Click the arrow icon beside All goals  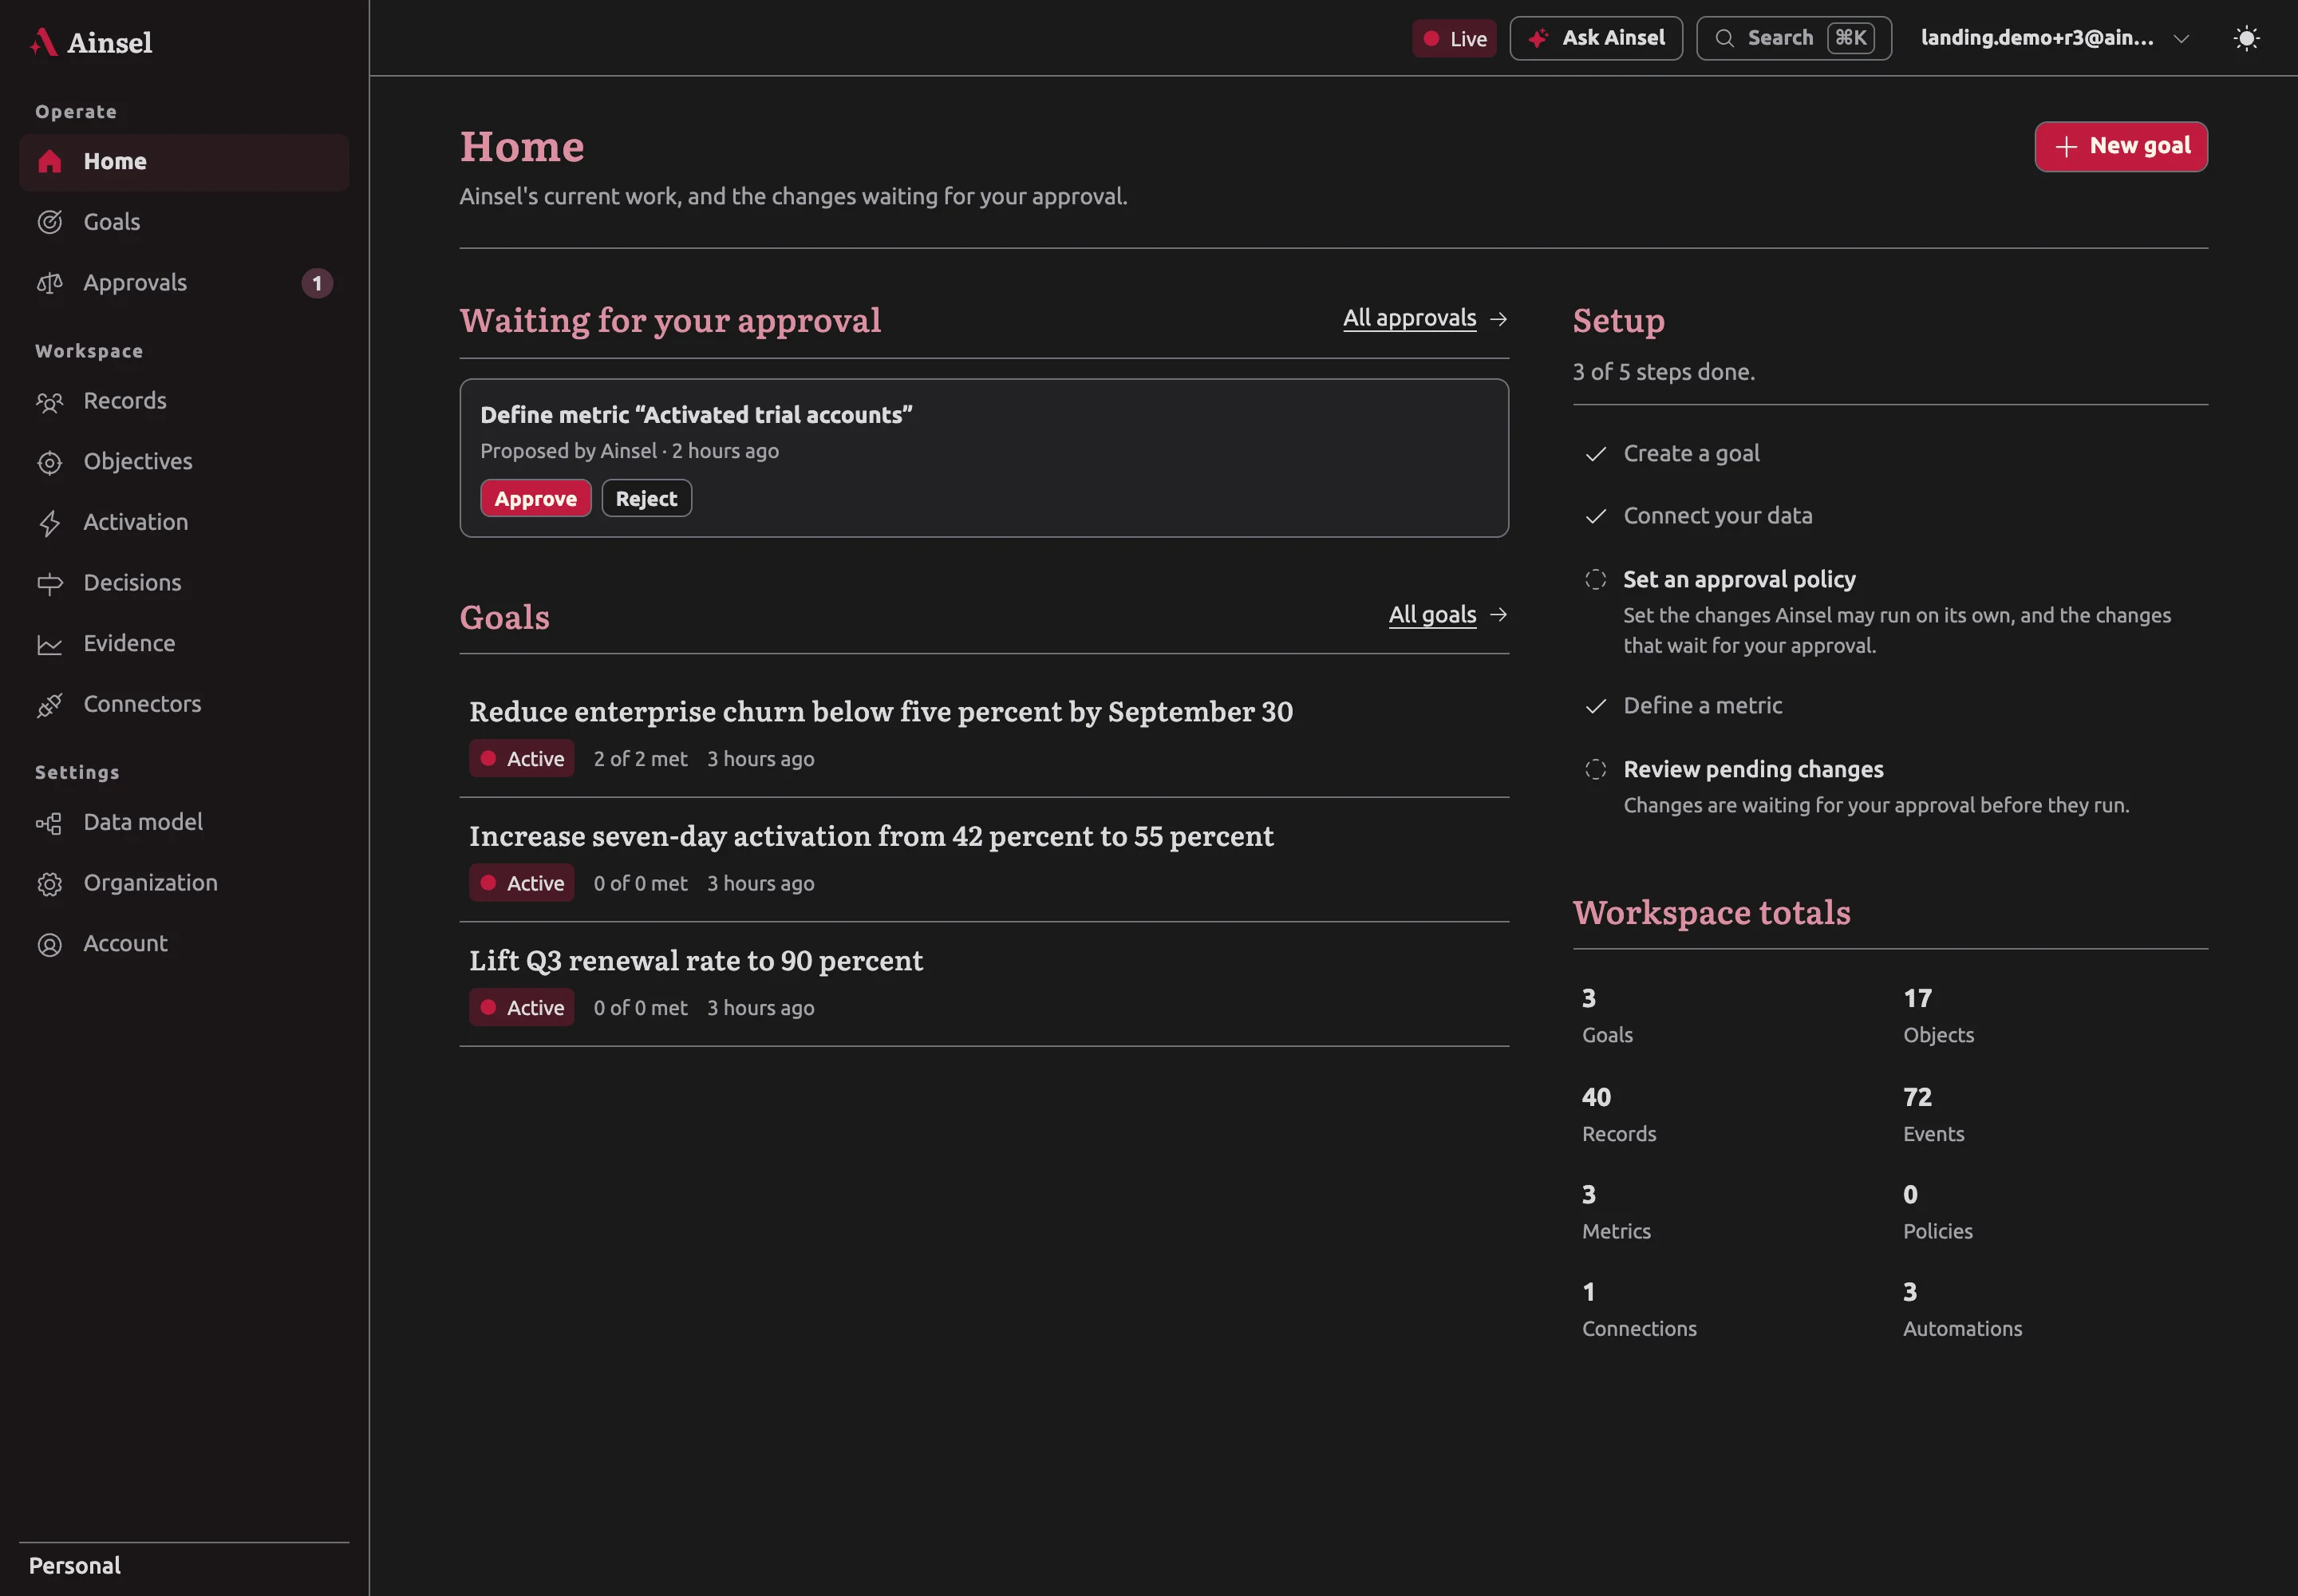[x=1498, y=615]
